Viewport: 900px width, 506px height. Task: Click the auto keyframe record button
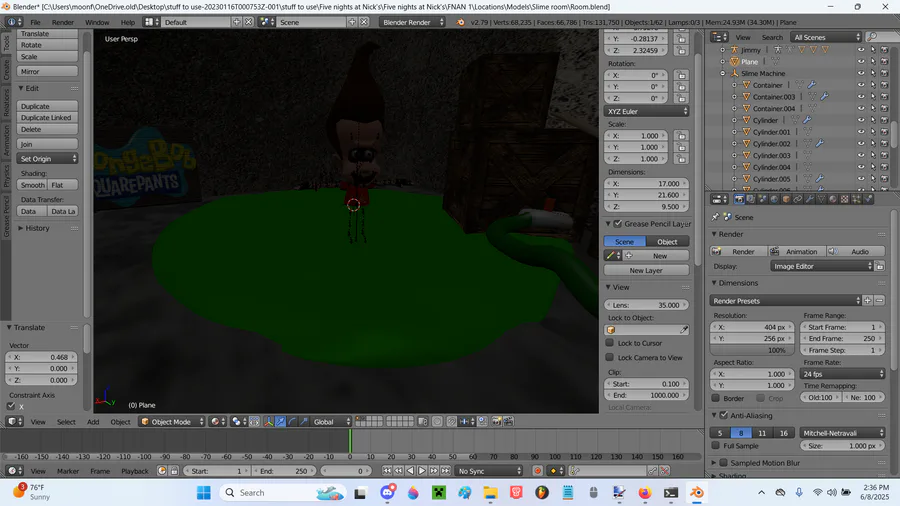538,471
